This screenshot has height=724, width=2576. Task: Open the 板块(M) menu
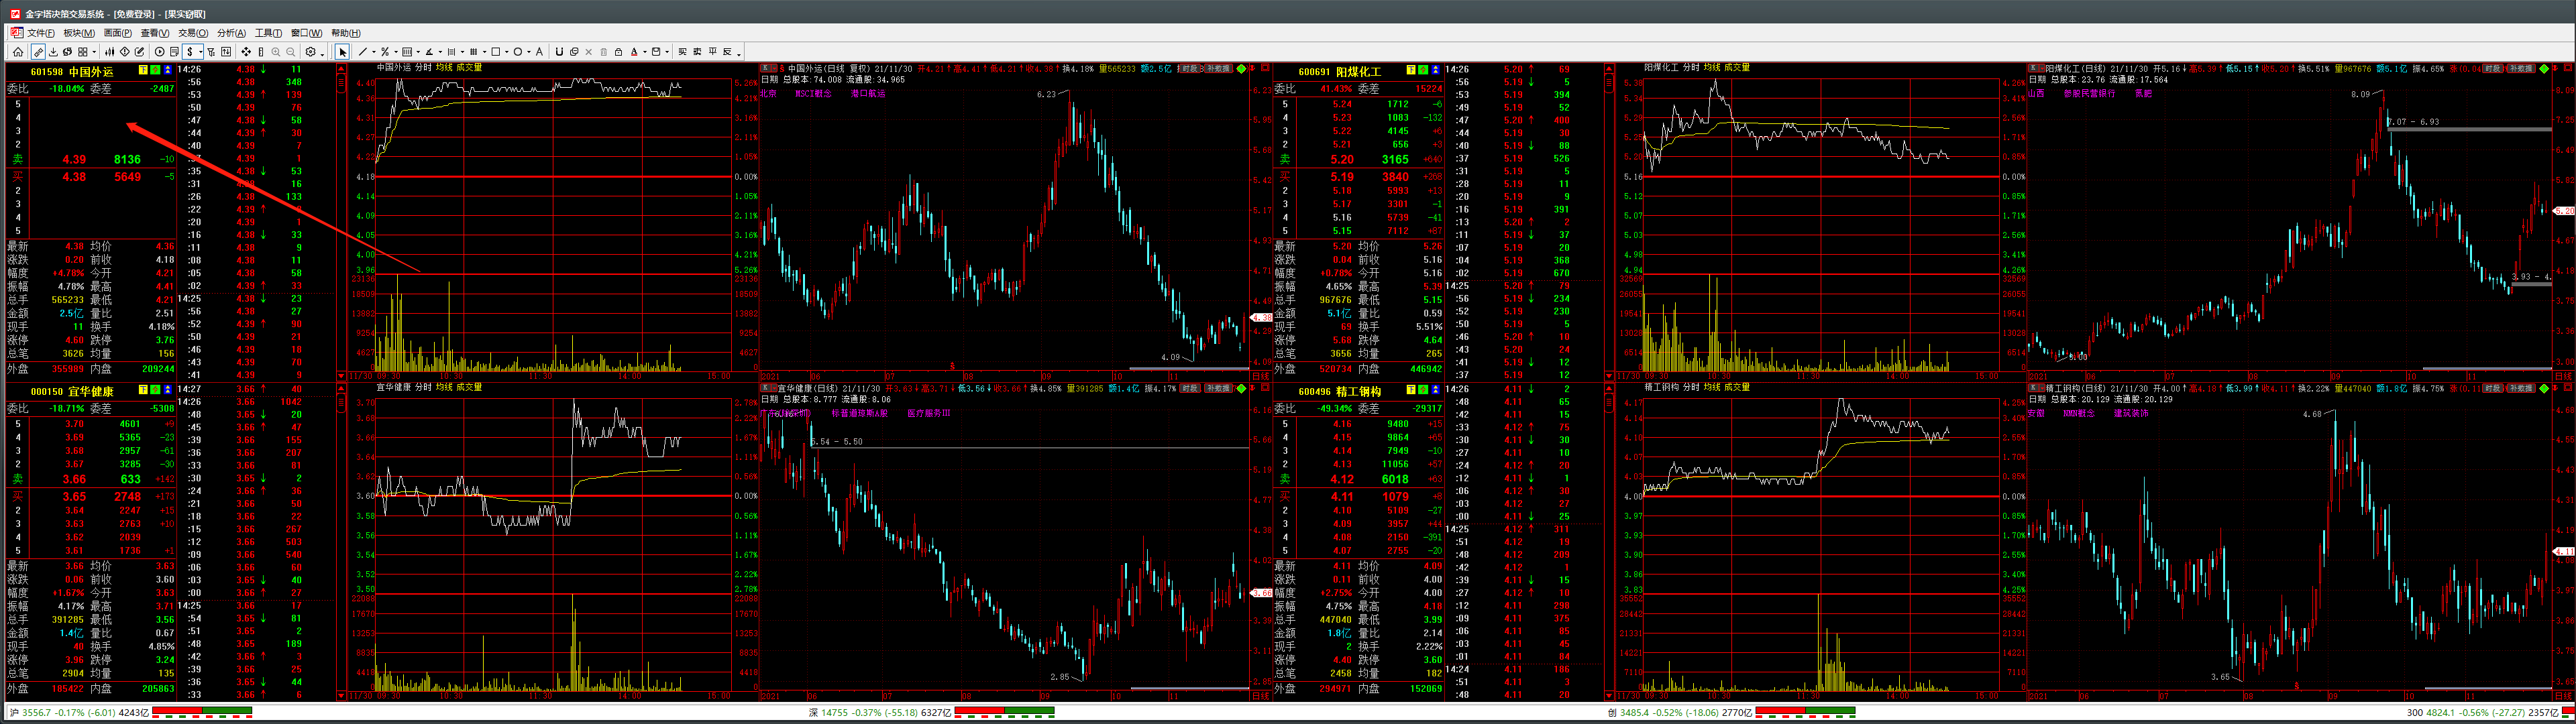click(x=79, y=33)
